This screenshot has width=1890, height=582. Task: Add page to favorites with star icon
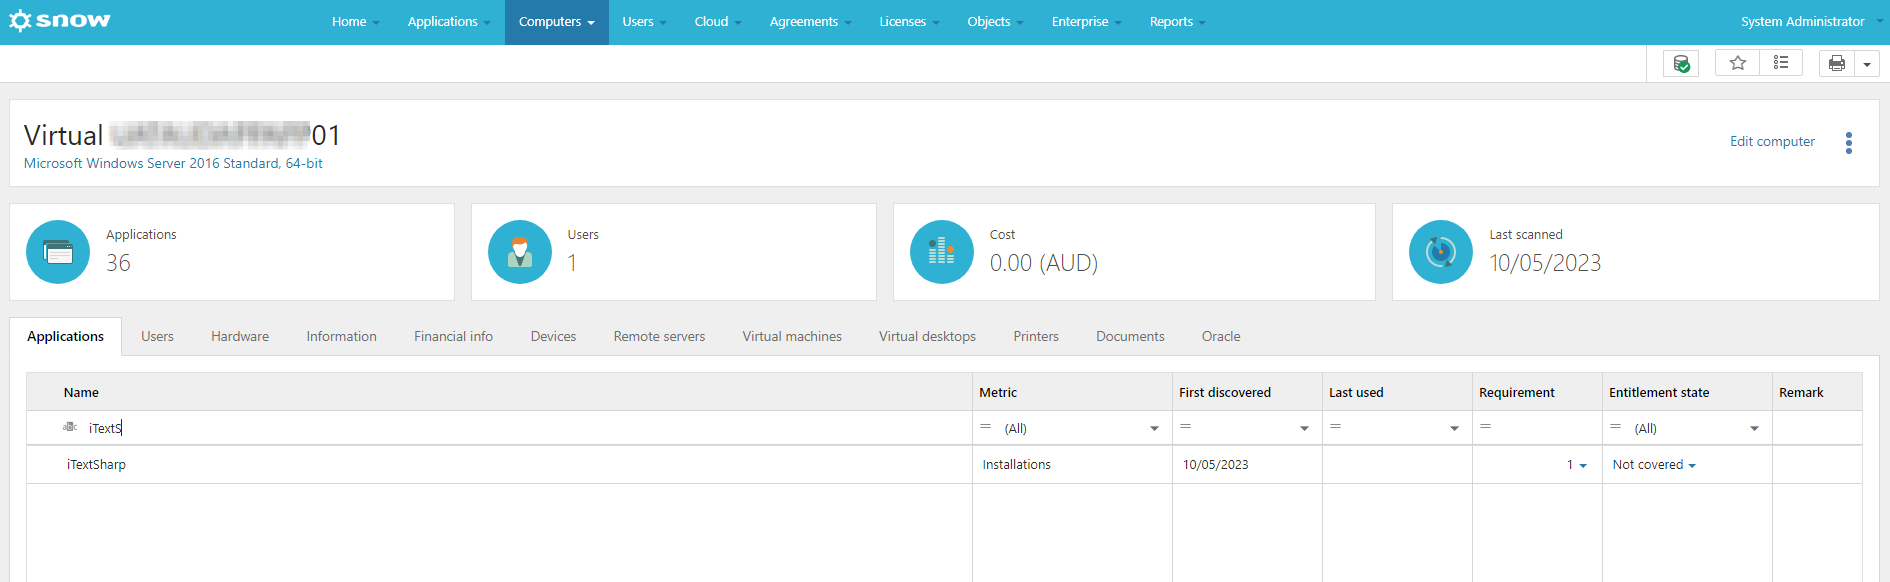point(1737,63)
